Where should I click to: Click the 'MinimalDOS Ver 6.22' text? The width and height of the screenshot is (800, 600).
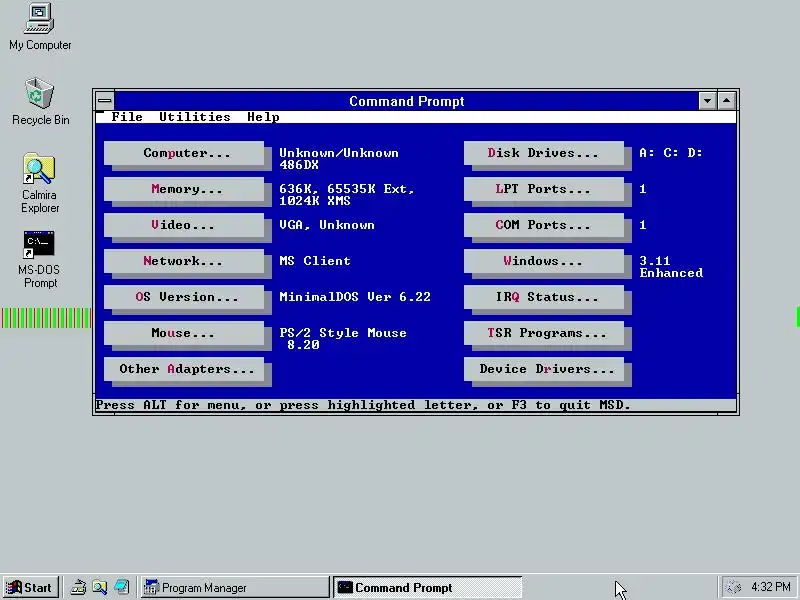pos(355,297)
